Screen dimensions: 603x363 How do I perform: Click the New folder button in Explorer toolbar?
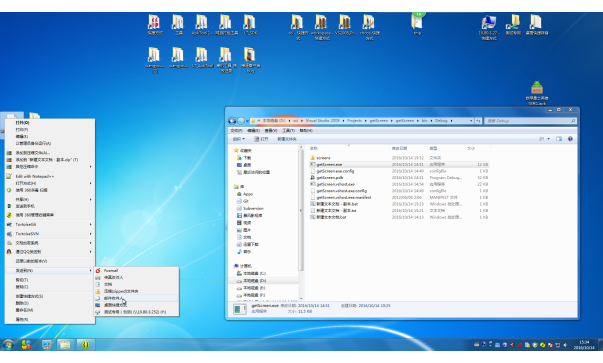pyautogui.click(x=287, y=139)
